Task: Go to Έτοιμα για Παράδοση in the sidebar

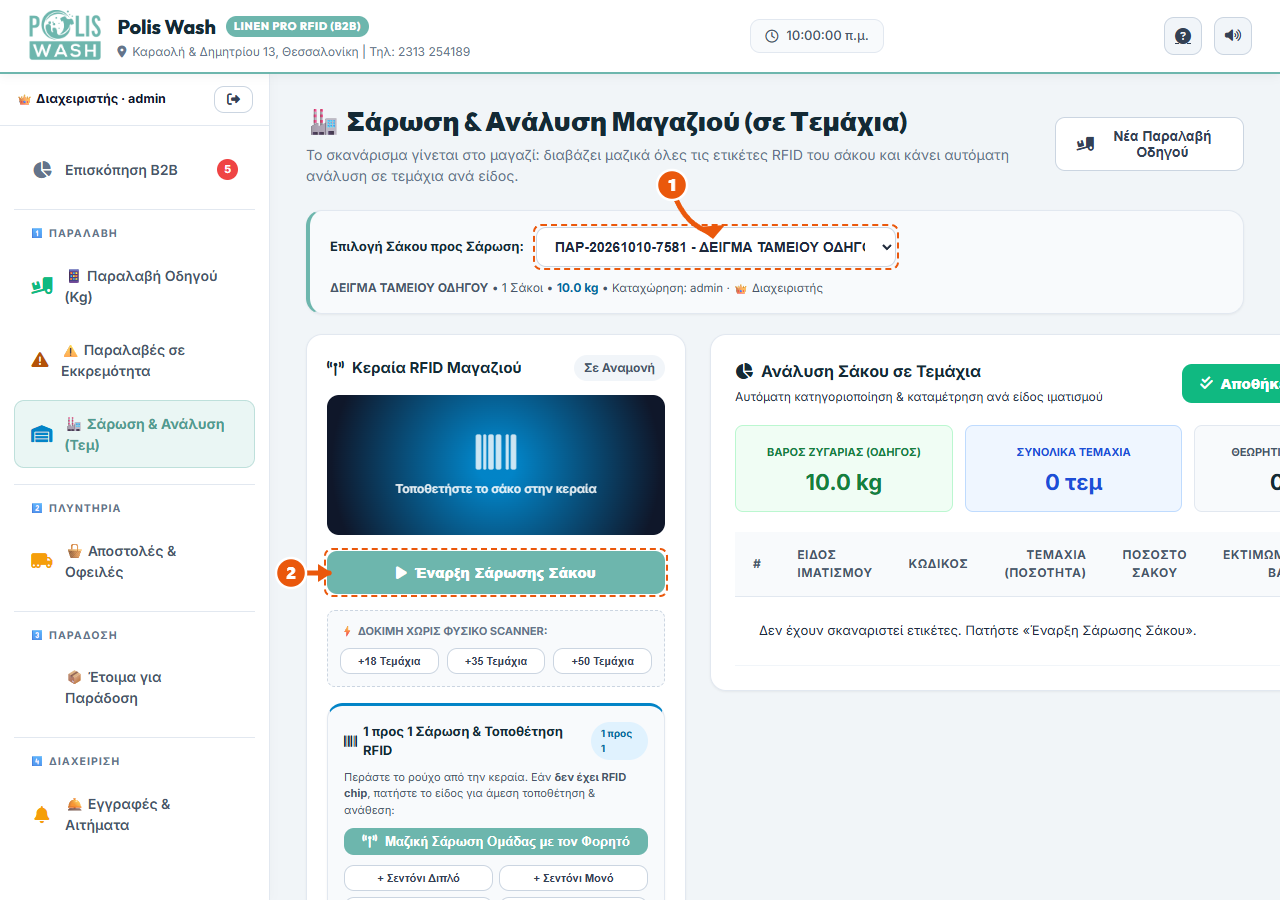Action: [134, 688]
